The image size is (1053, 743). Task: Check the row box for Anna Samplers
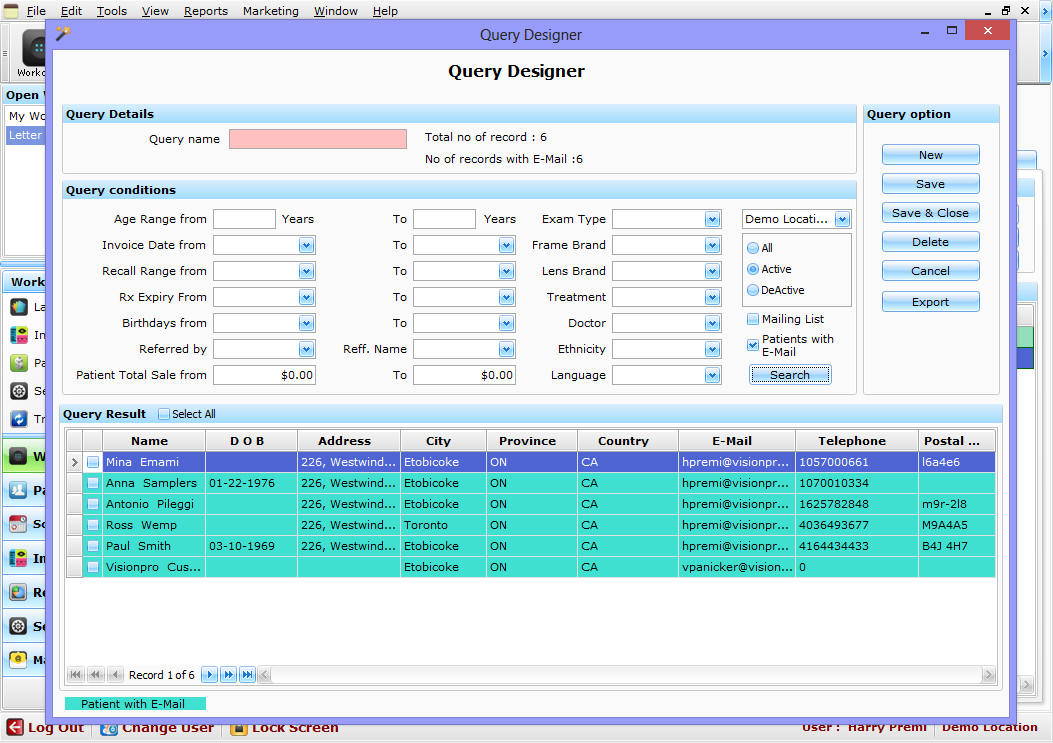click(x=93, y=483)
